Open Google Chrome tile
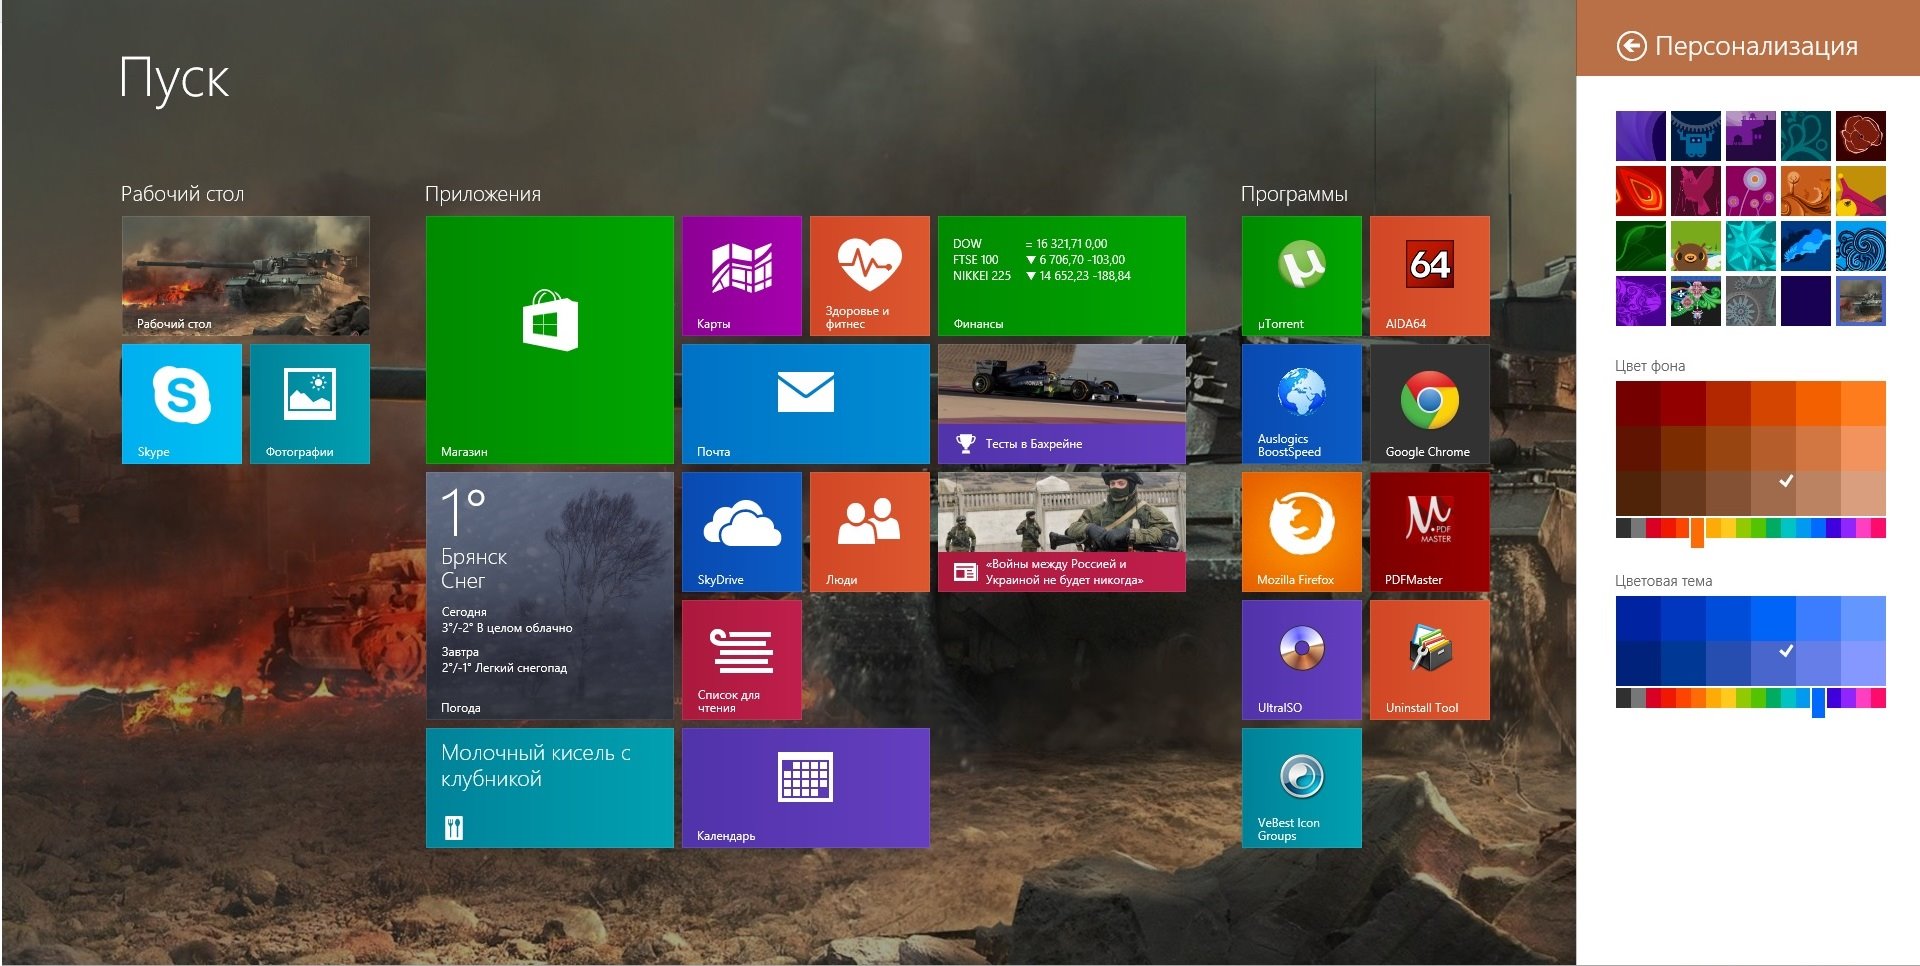The width and height of the screenshot is (1920, 966). pos(1429,403)
